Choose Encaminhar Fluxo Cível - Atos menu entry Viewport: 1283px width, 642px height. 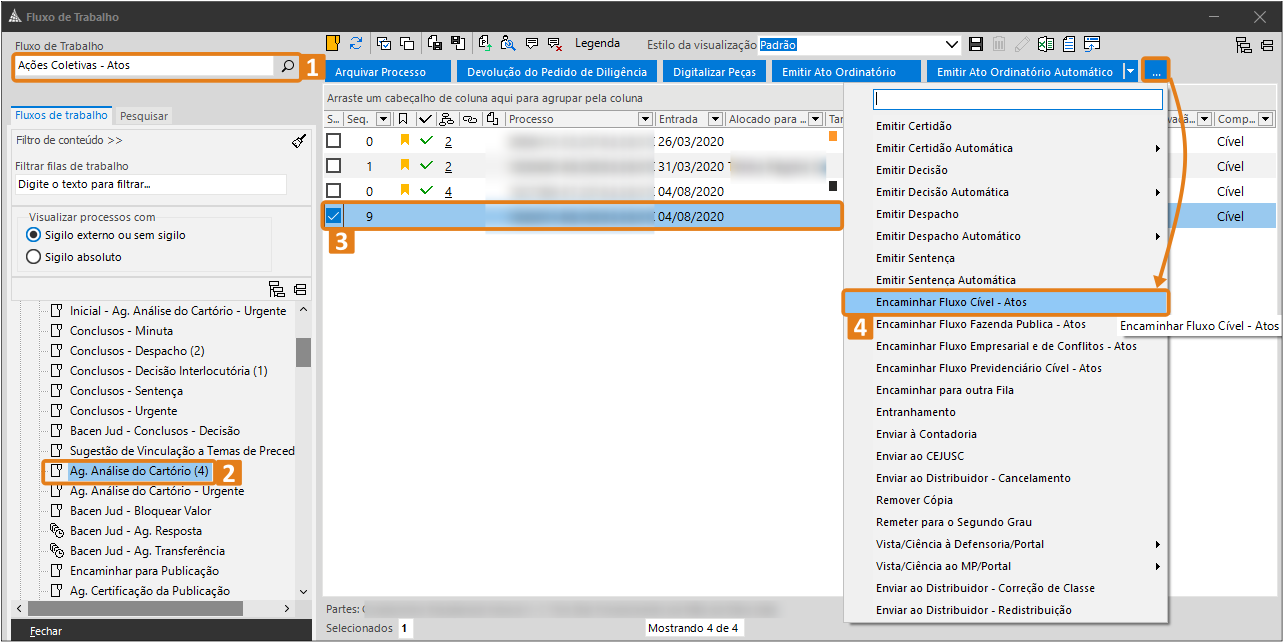[1005, 302]
